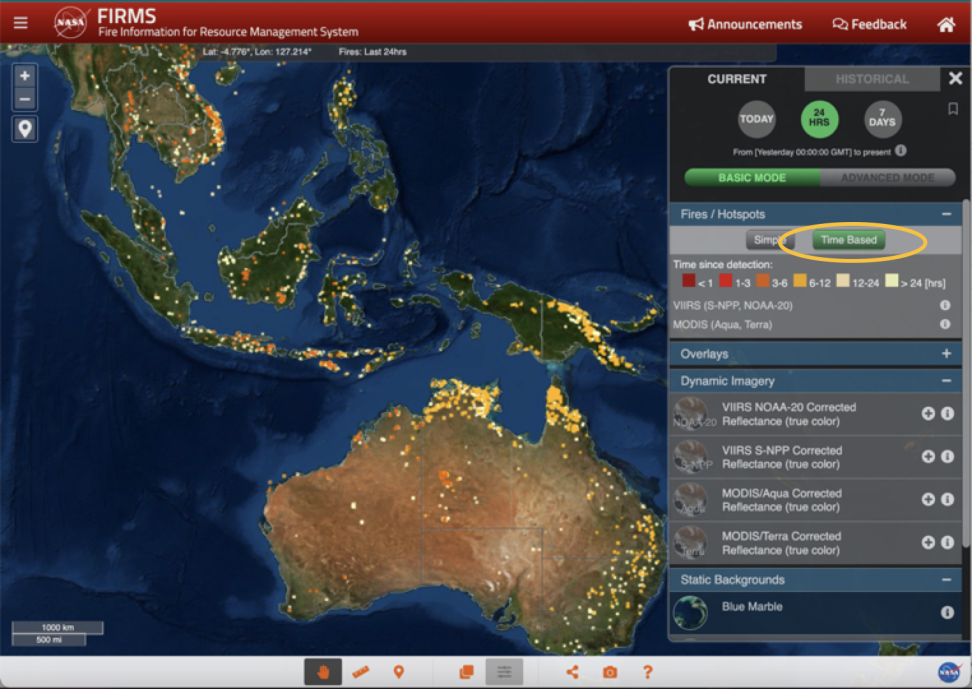The width and height of the screenshot is (972, 689).
Task: Select MODIS/Terra imagery thumbnail
Action: (691, 542)
